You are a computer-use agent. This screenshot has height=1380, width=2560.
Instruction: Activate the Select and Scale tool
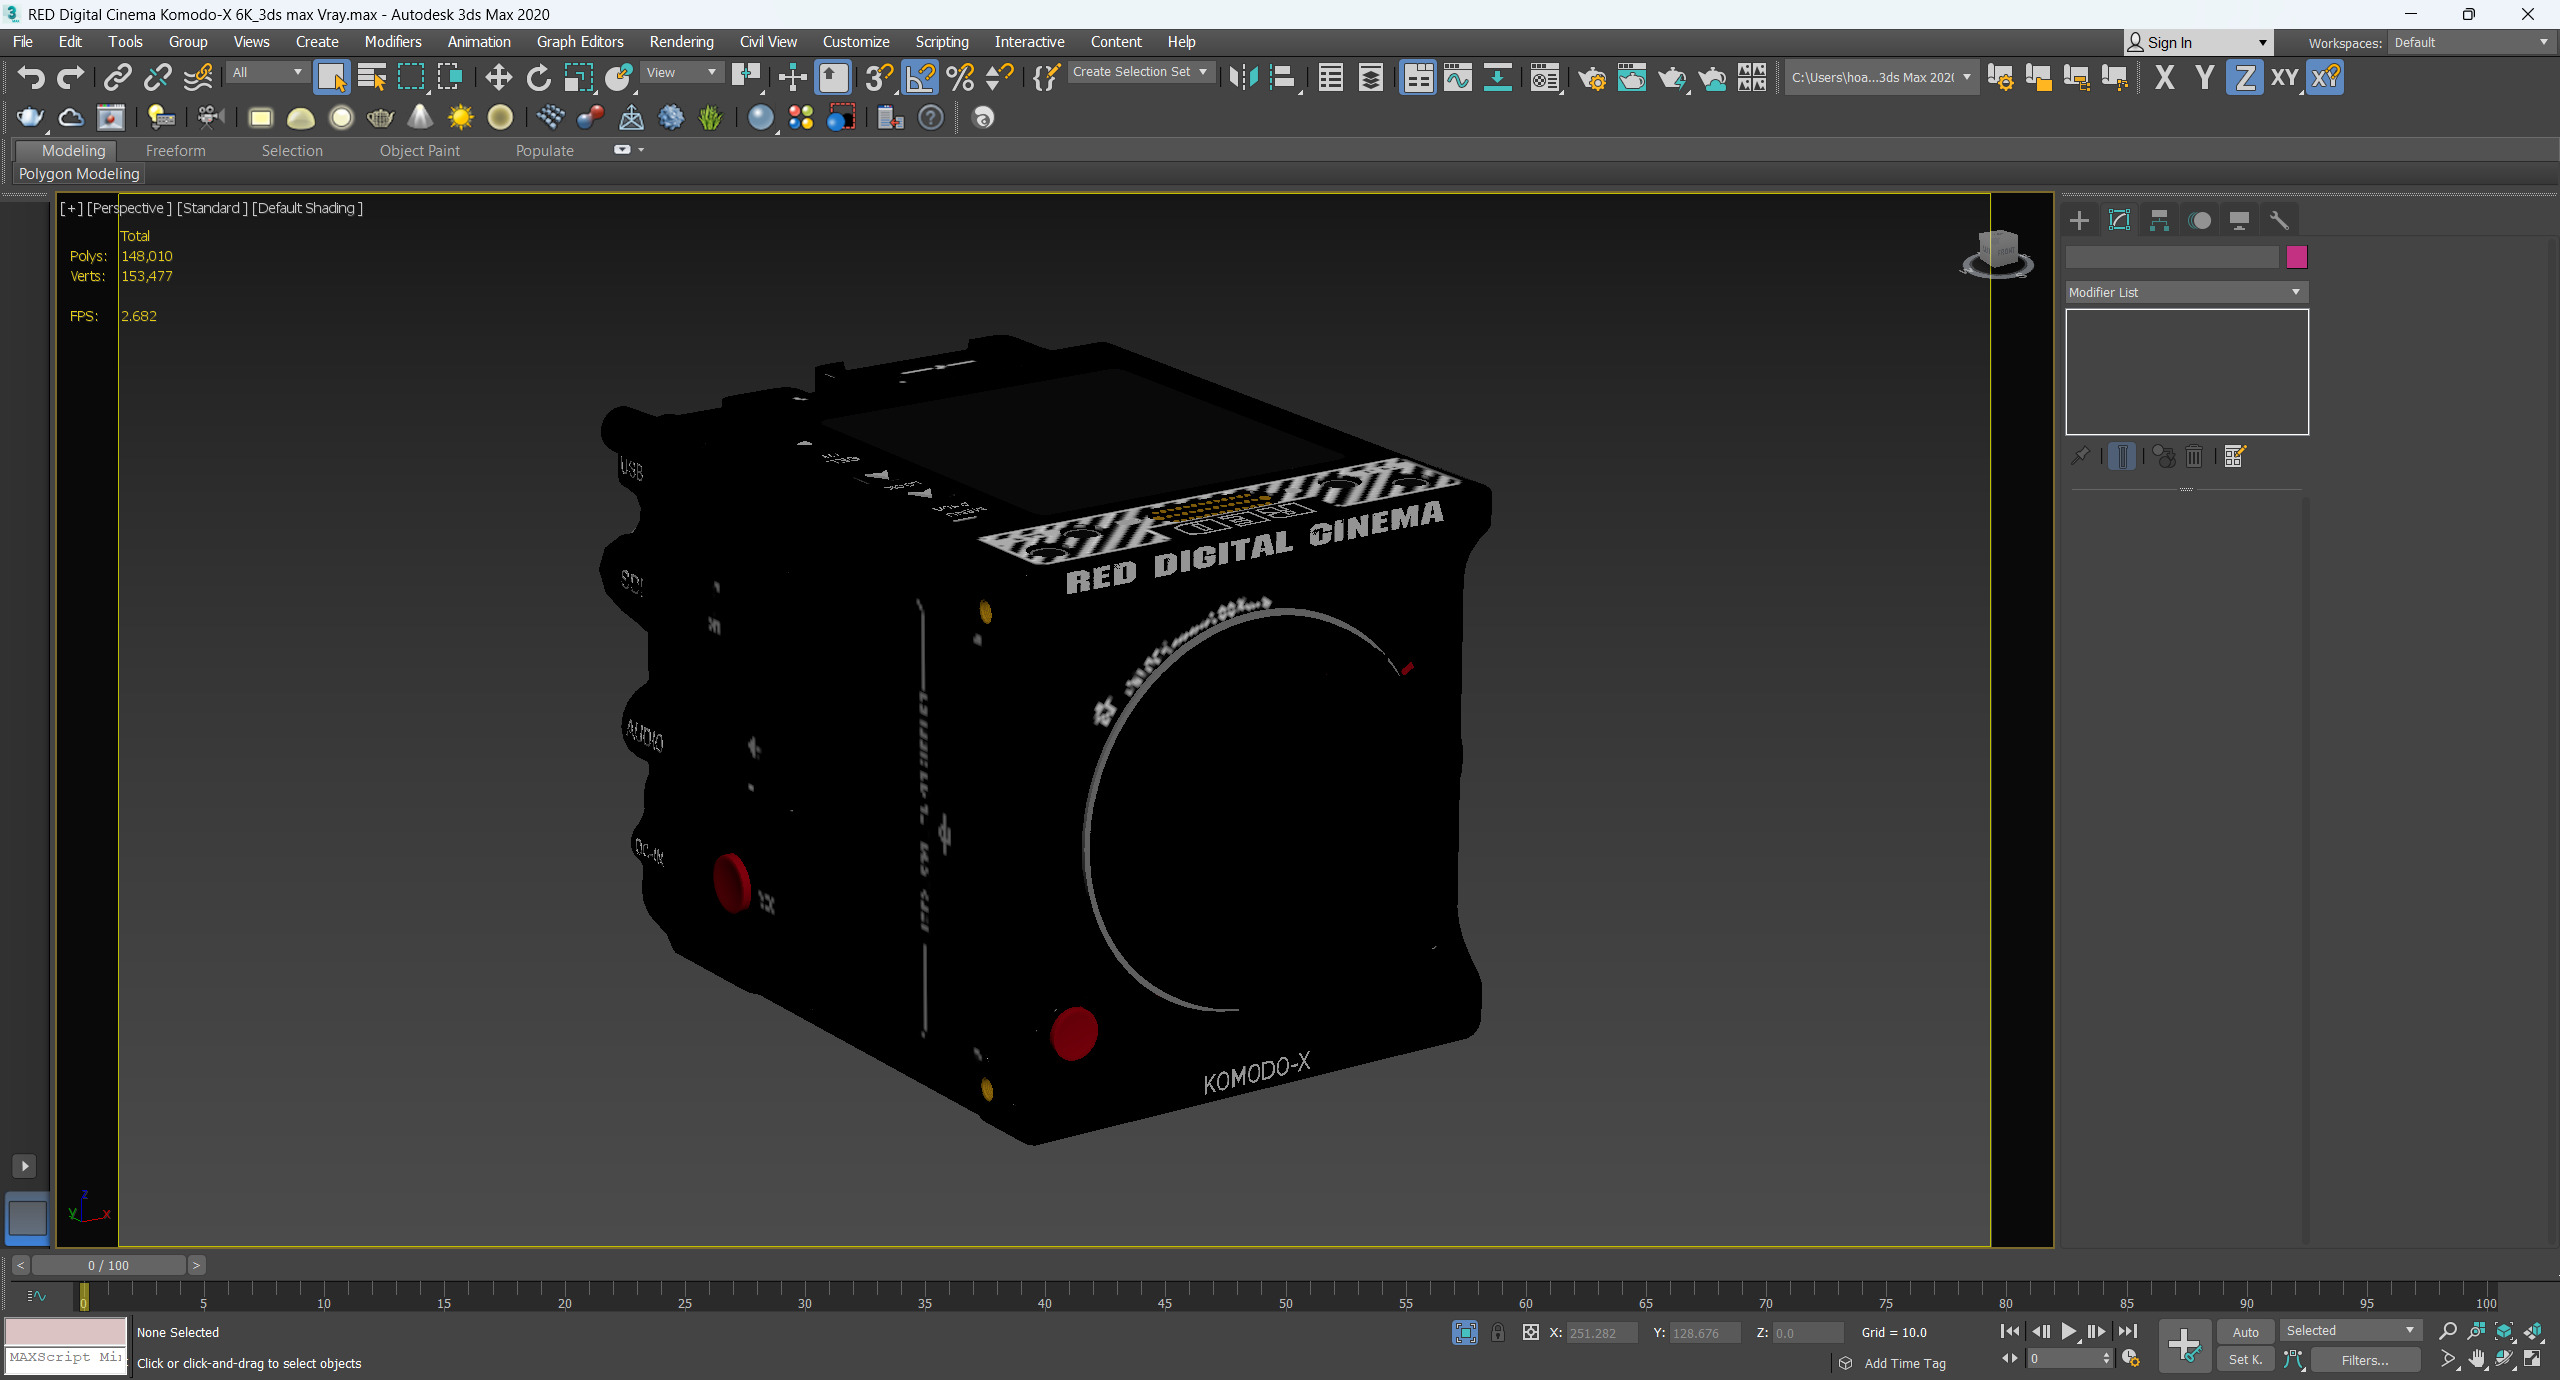pyautogui.click(x=578, y=77)
